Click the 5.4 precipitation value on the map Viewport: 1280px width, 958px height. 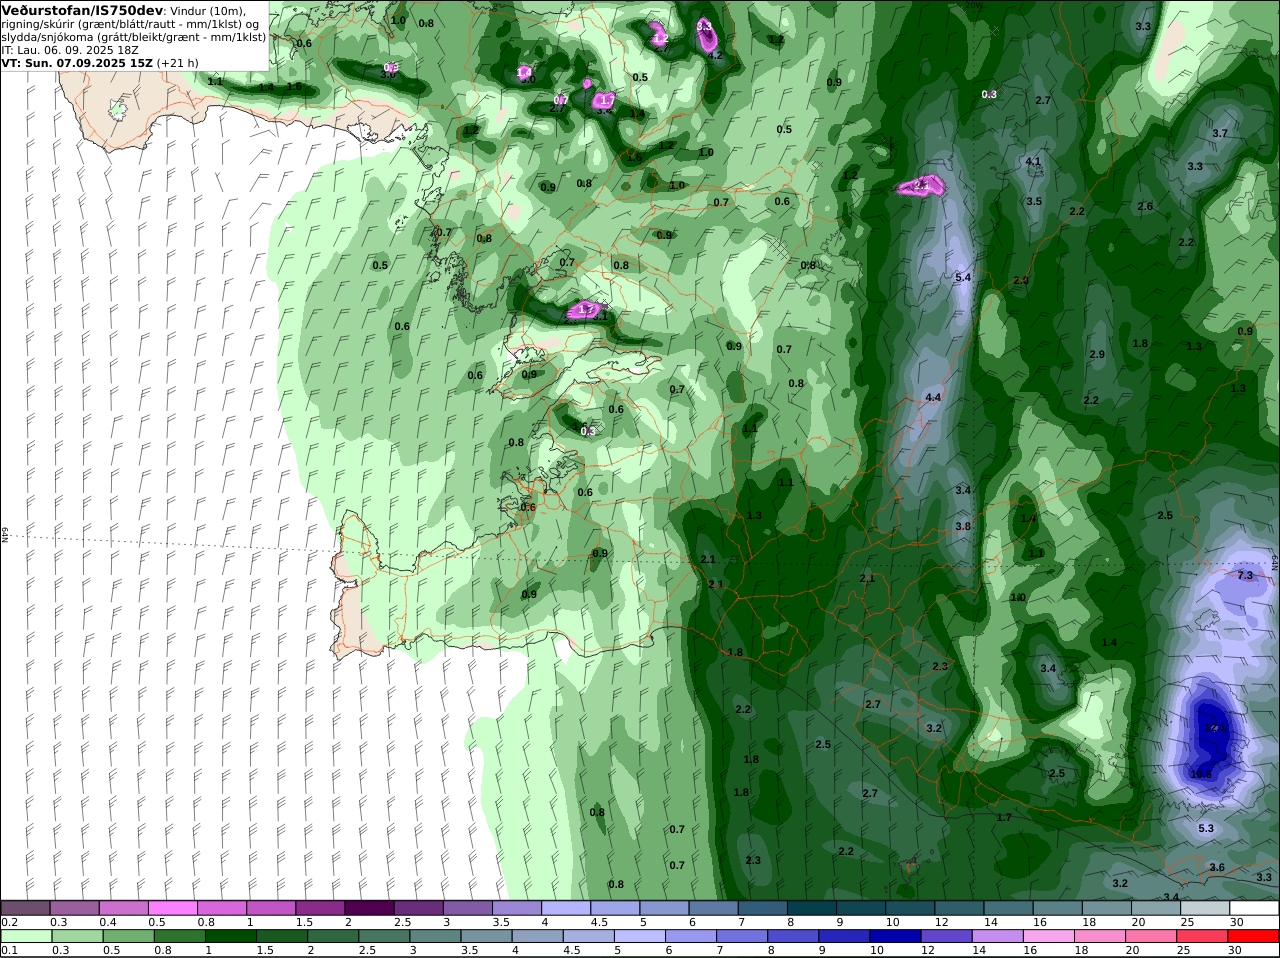pyautogui.click(x=963, y=277)
